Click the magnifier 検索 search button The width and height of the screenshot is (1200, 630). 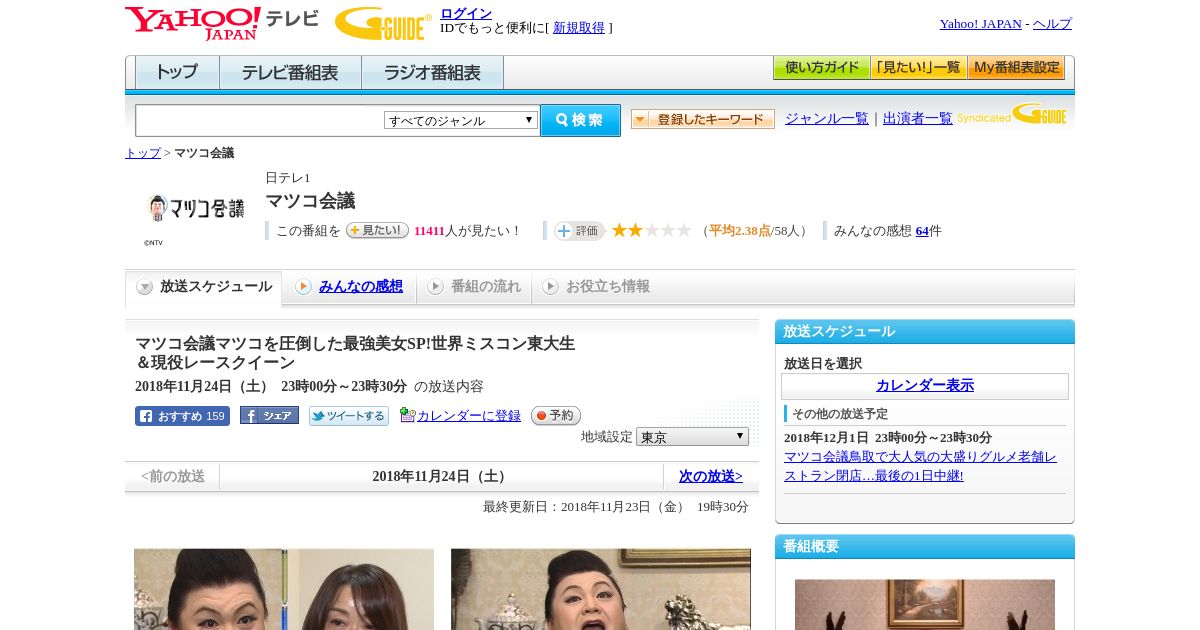[x=580, y=120]
